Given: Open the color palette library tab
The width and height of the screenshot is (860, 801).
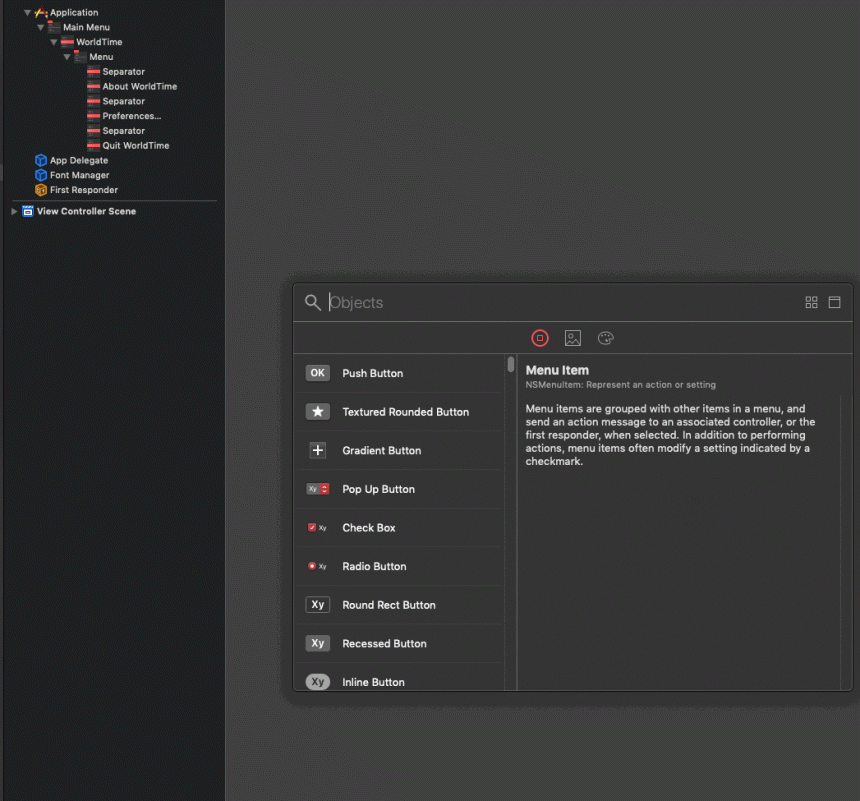Looking at the screenshot, I should click(605, 338).
